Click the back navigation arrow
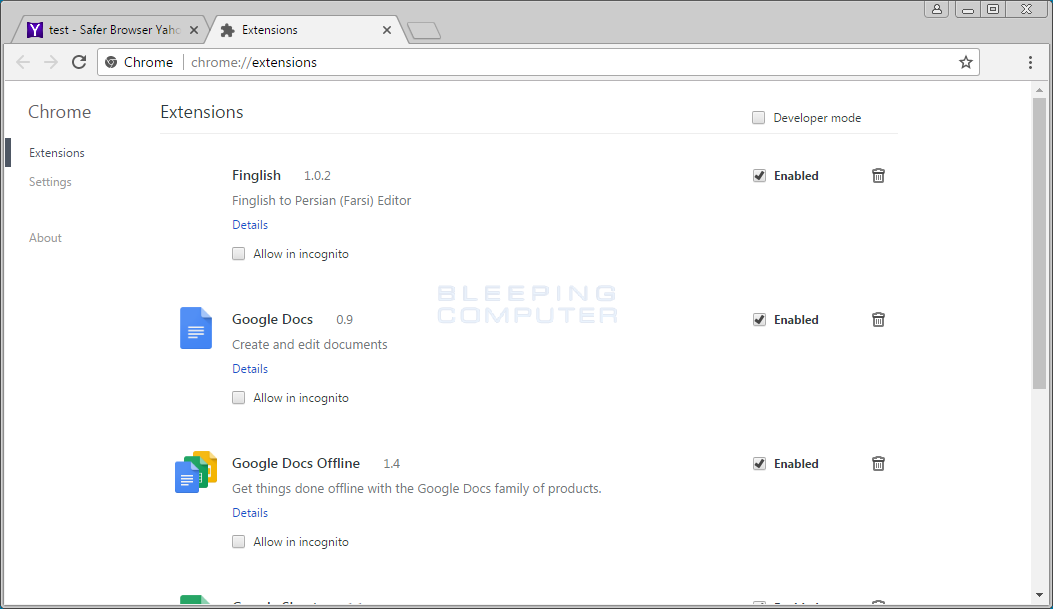 click(x=23, y=61)
